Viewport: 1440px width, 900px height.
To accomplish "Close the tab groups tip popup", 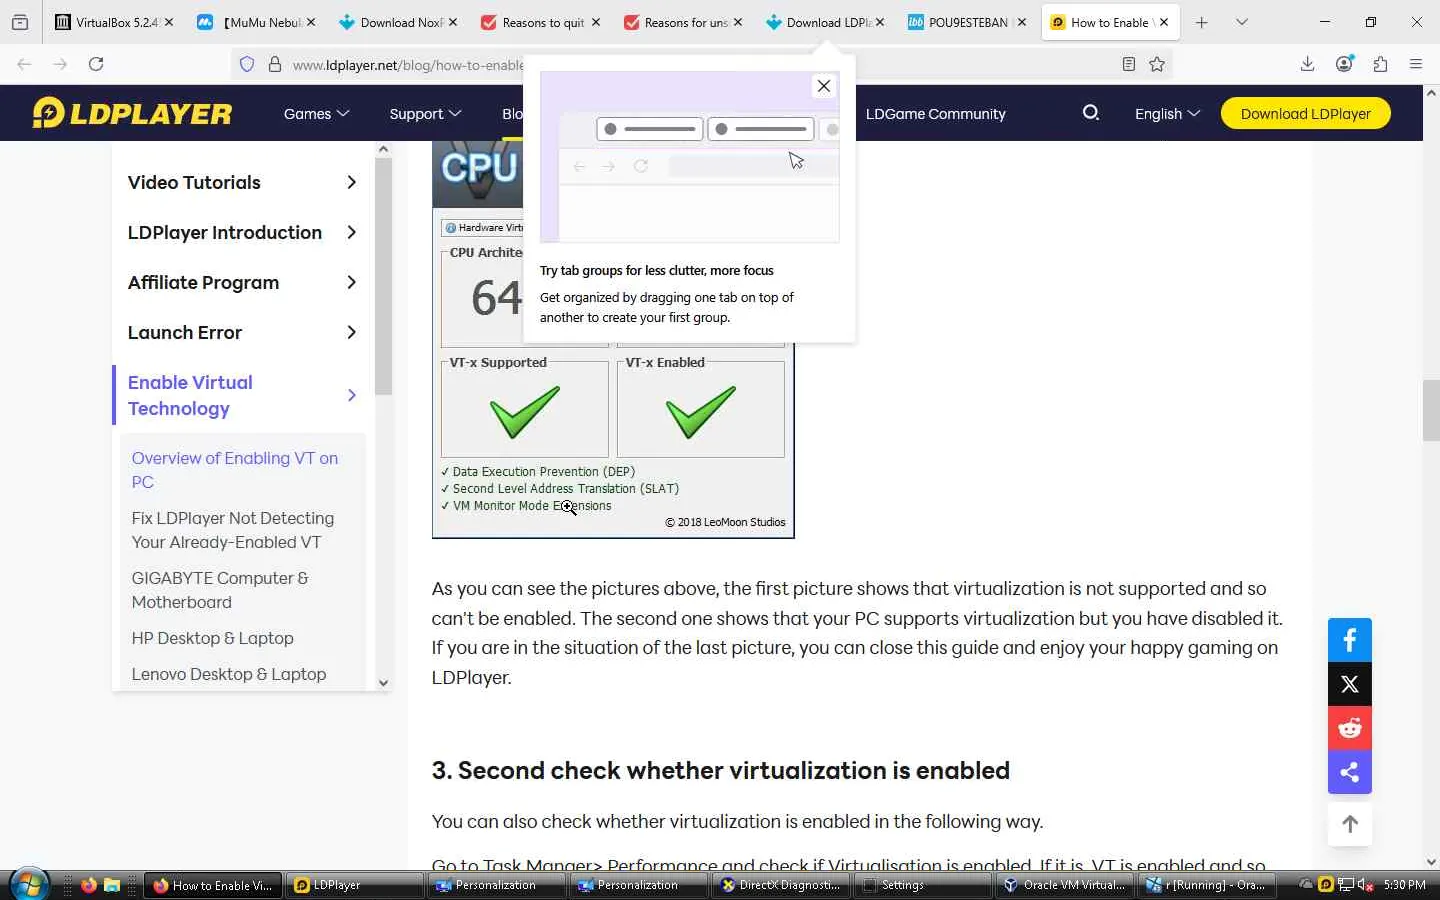I will coord(824,86).
